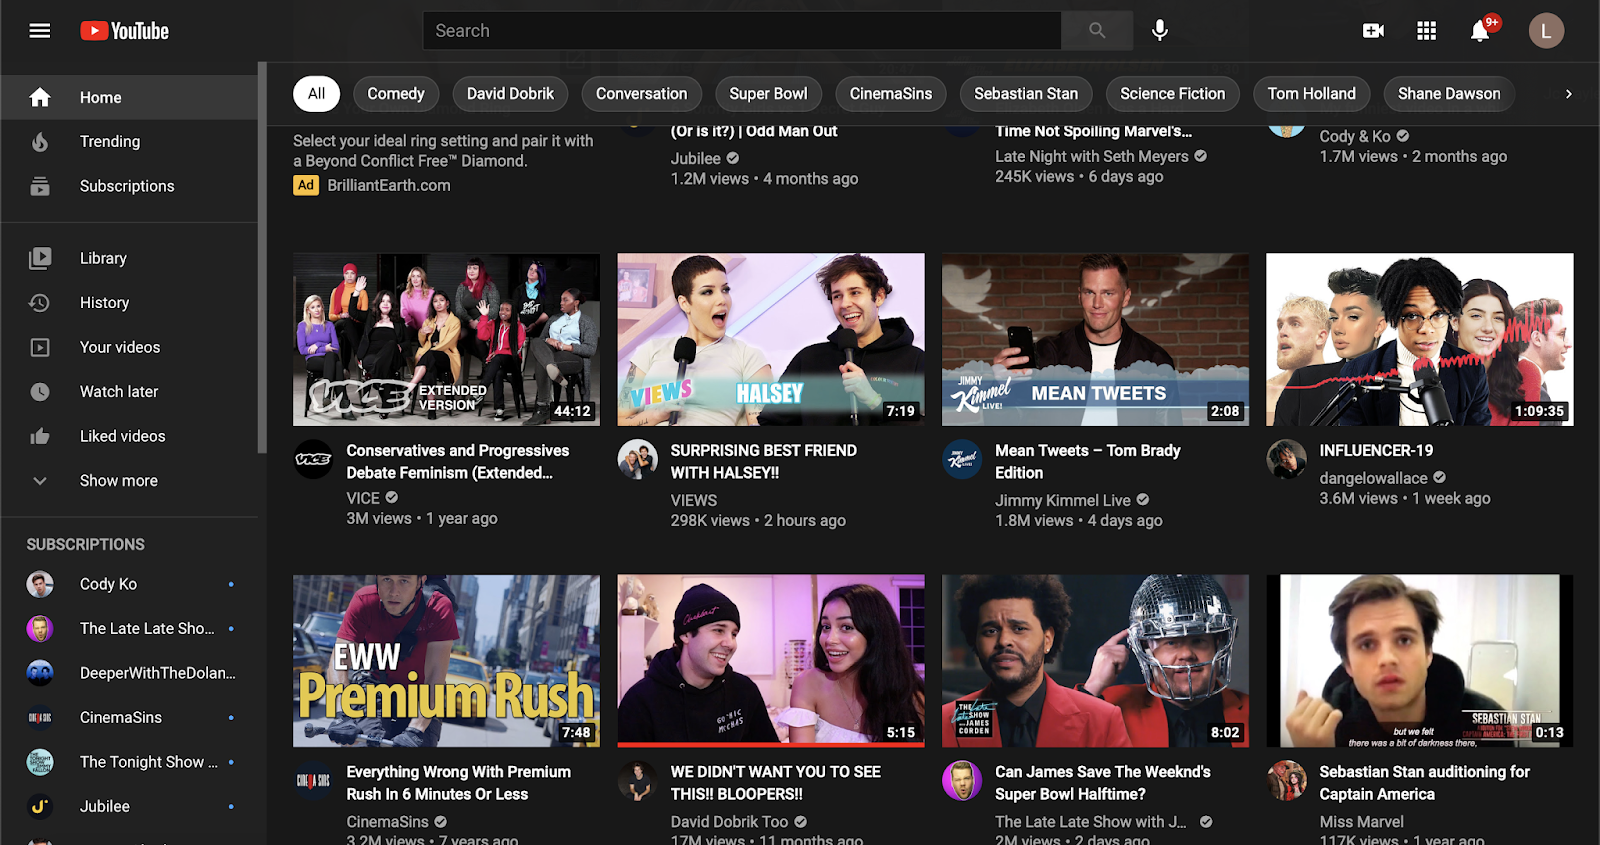Click the Trending flame icon
Screen dimensions: 1600x845
(40, 142)
